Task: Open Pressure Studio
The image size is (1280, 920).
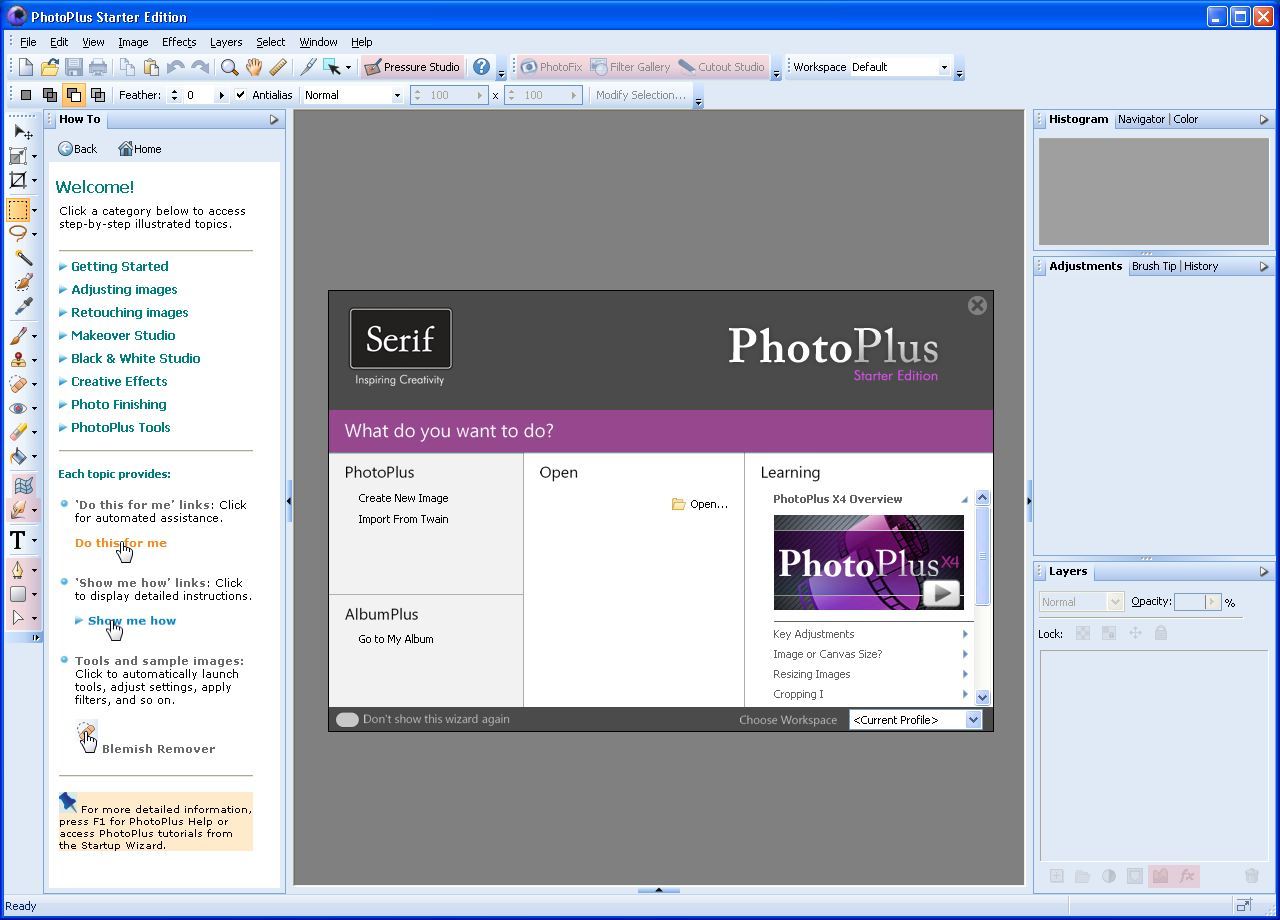Action: pos(412,67)
